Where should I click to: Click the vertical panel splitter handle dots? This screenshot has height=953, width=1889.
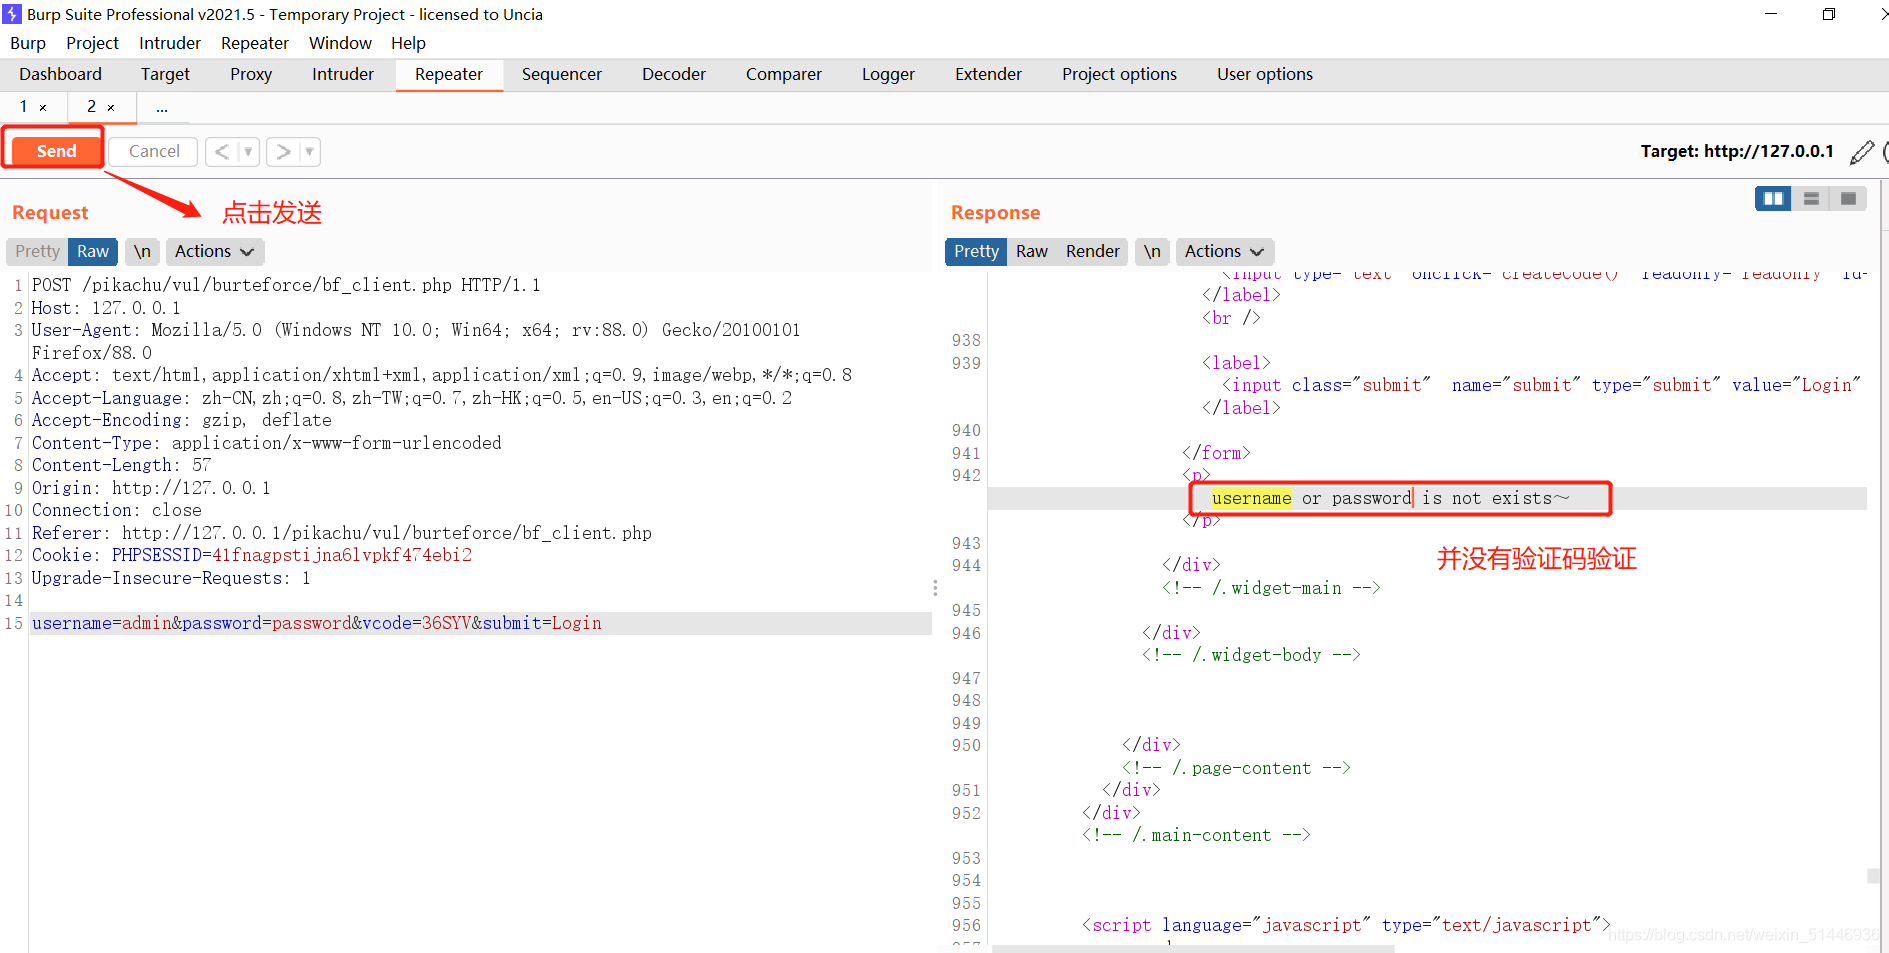coord(935,588)
